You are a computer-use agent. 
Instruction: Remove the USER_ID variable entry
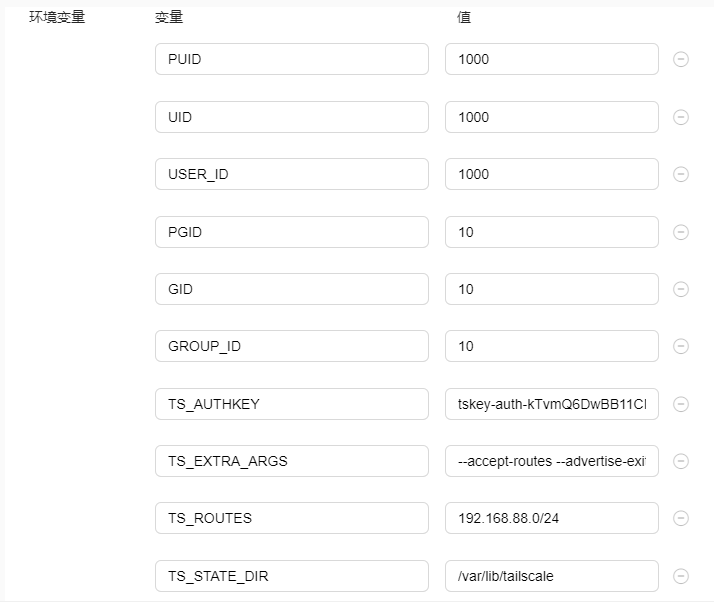click(x=681, y=174)
